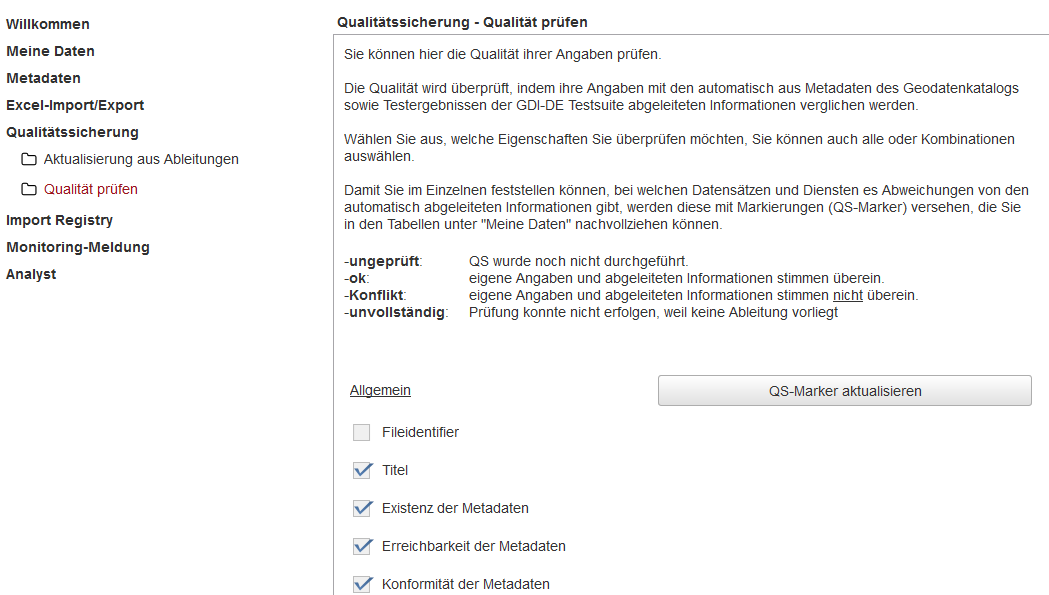This screenshot has width=1049, height=595.
Task: Uncheck the Titel checkbox
Action: click(362, 471)
